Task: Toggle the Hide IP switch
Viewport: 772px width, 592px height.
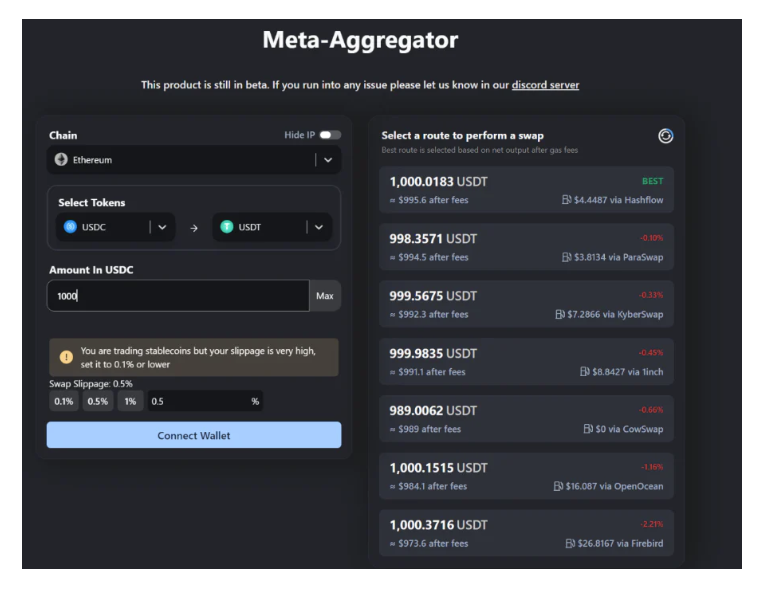Action: [x=330, y=135]
